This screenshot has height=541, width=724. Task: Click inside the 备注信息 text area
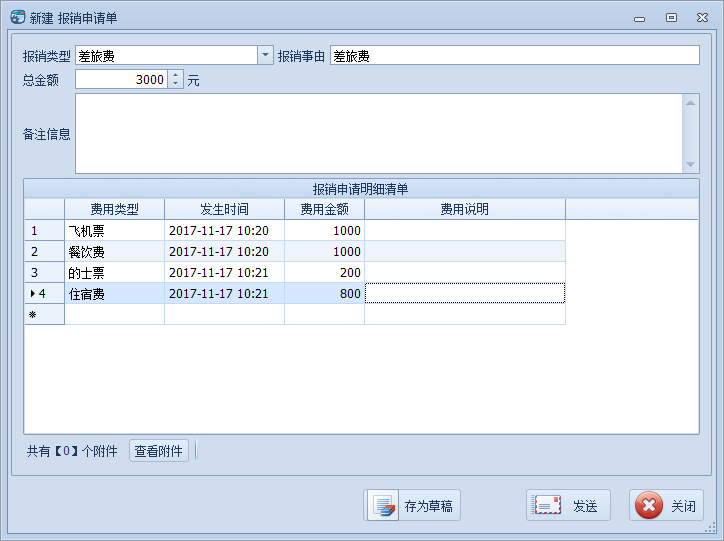pyautogui.click(x=379, y=134)
